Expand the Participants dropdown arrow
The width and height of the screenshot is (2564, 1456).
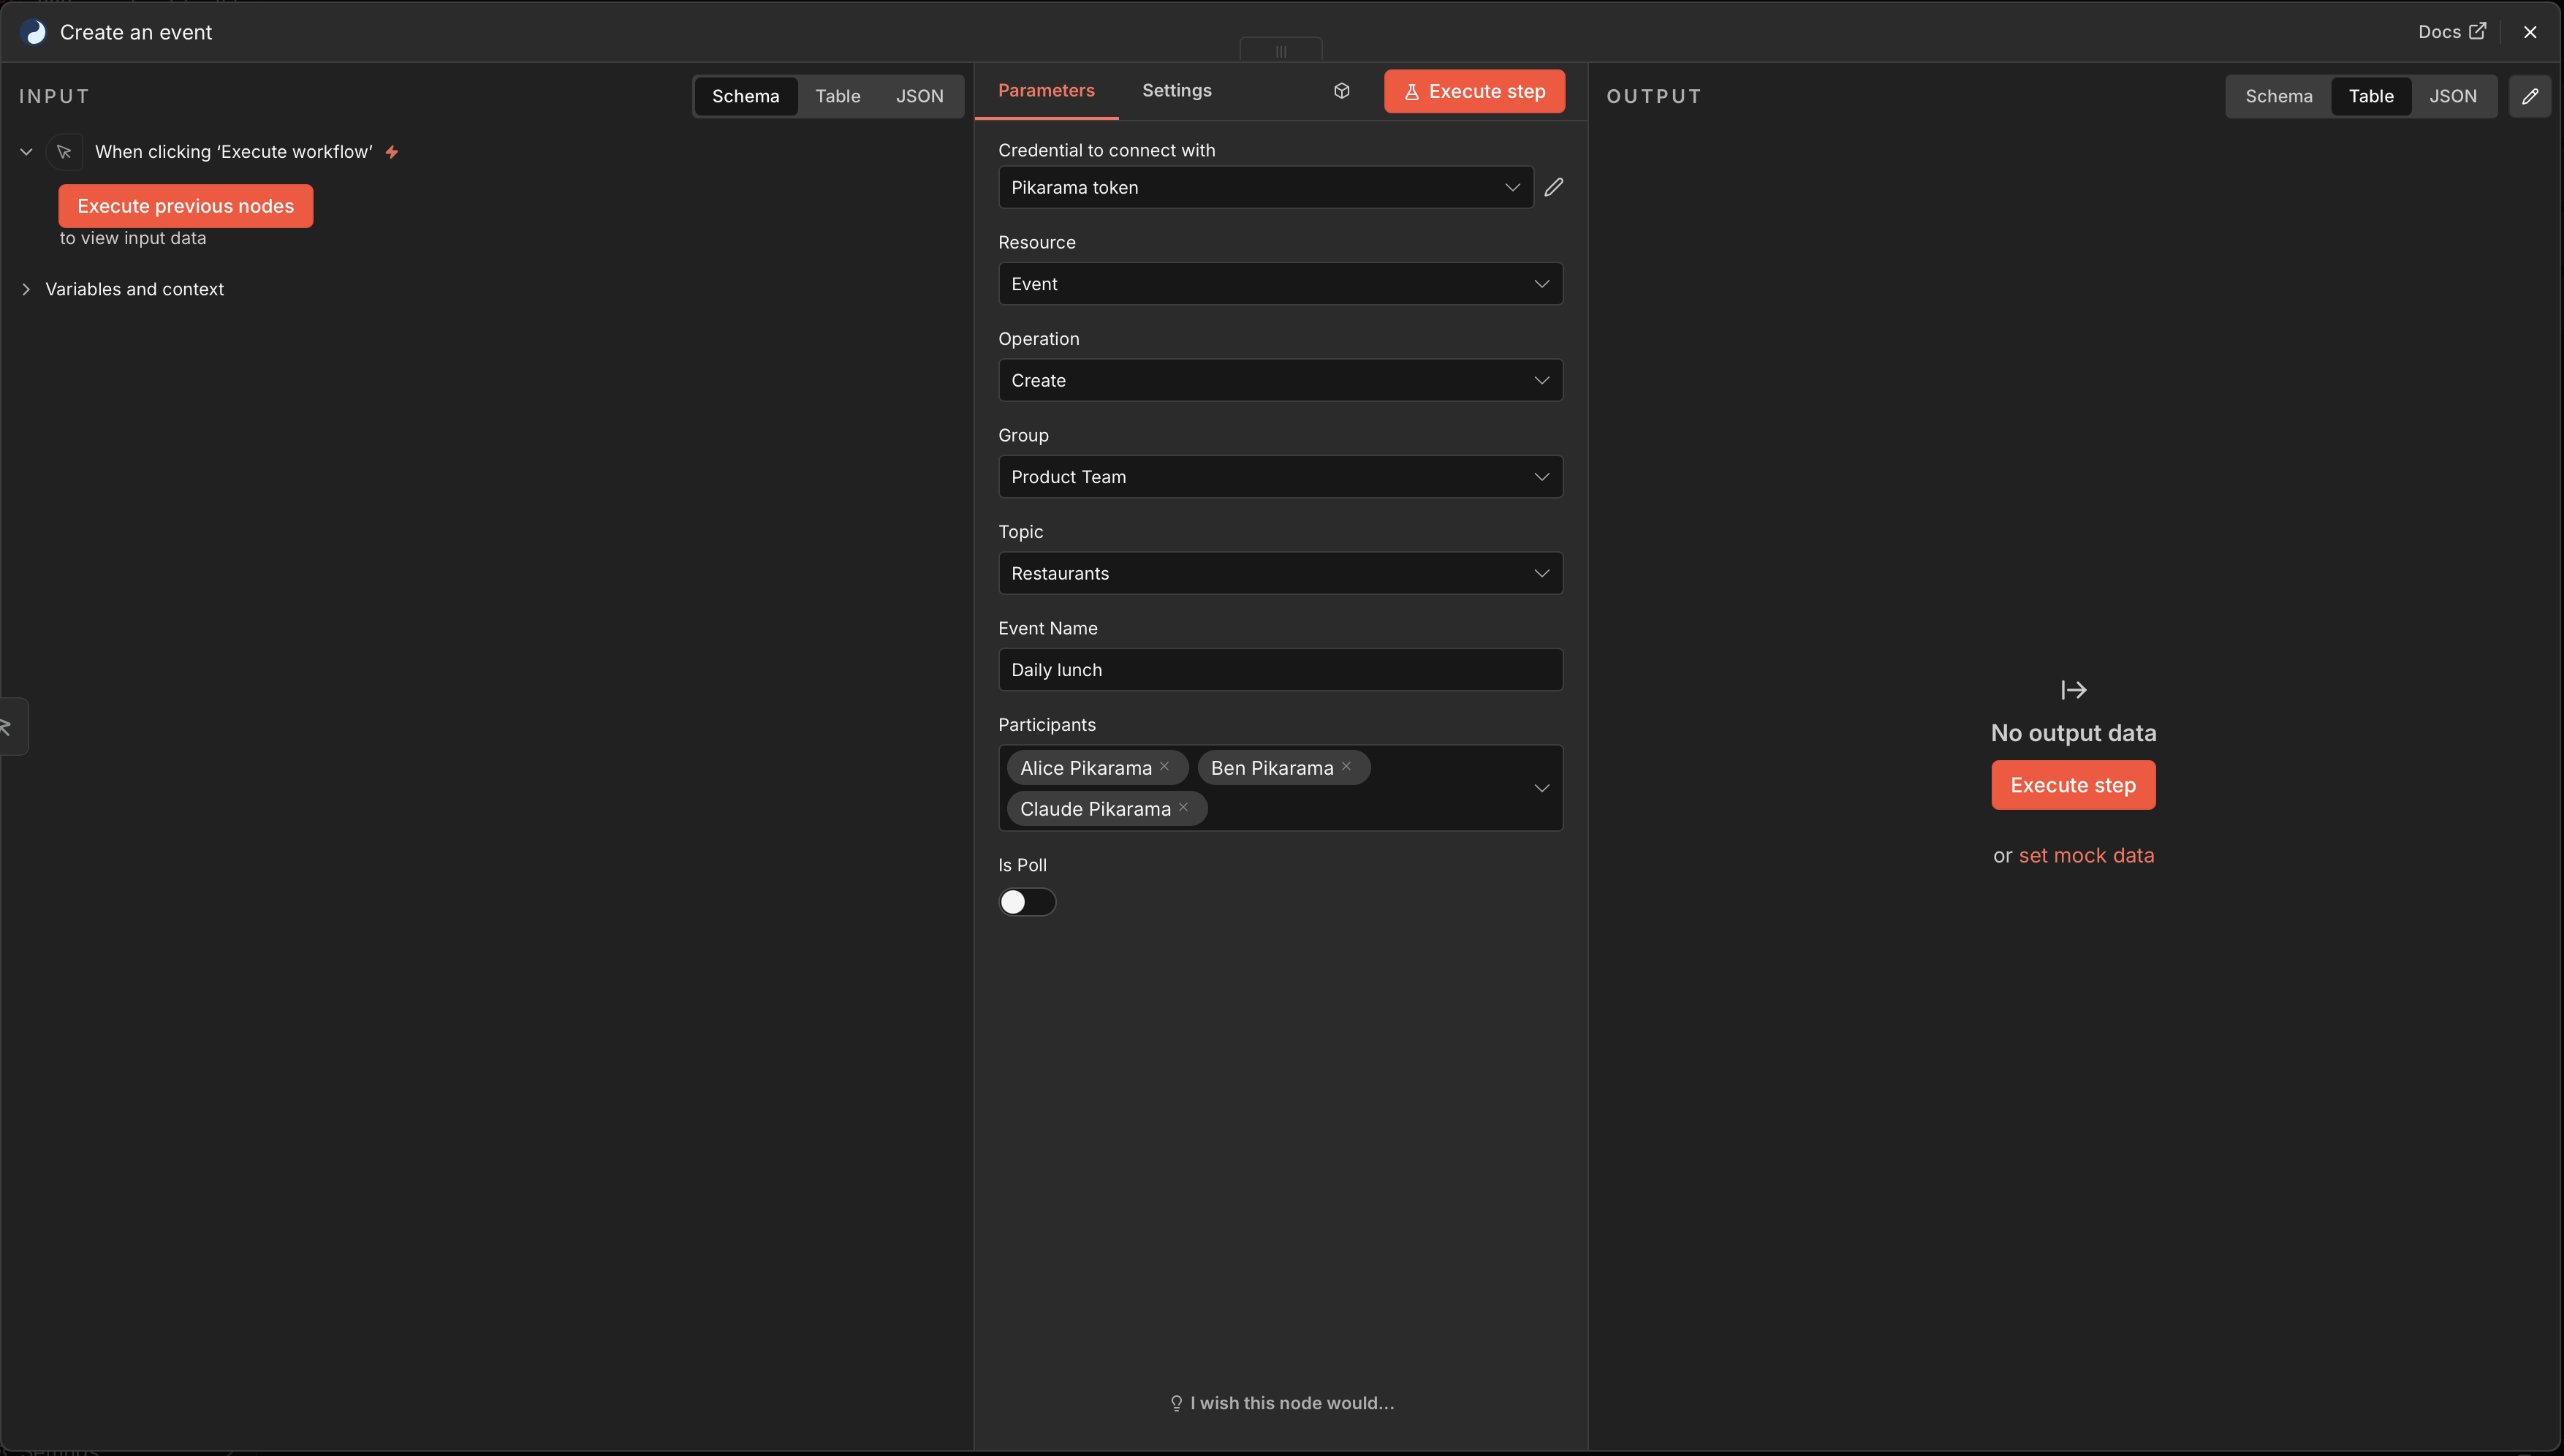click(x=1542, y=788)
